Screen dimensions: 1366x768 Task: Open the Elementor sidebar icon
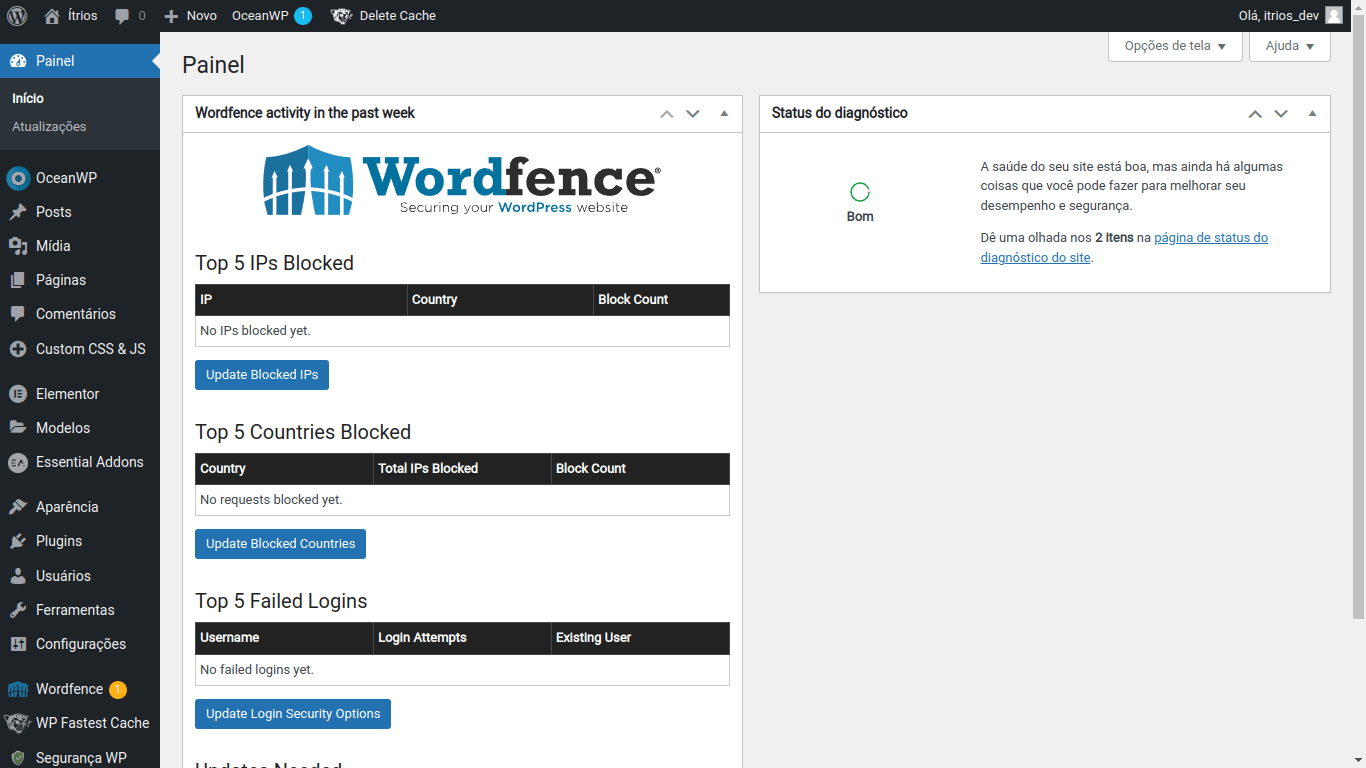[x=17, y=394]
